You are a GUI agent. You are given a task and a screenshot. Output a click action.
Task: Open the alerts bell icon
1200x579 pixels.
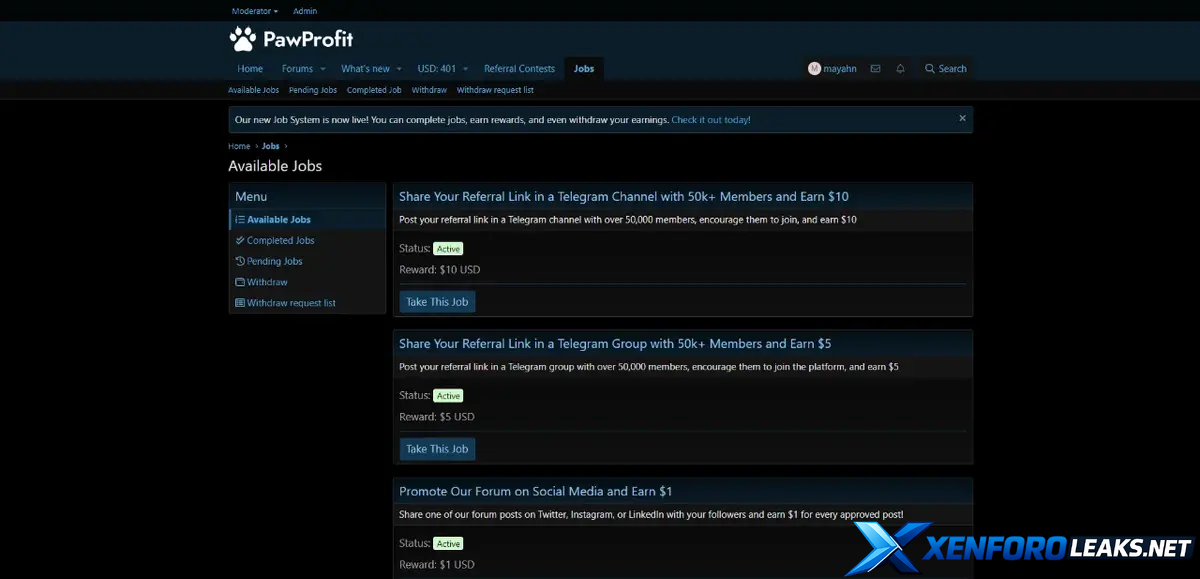click(x=900, y=69)
